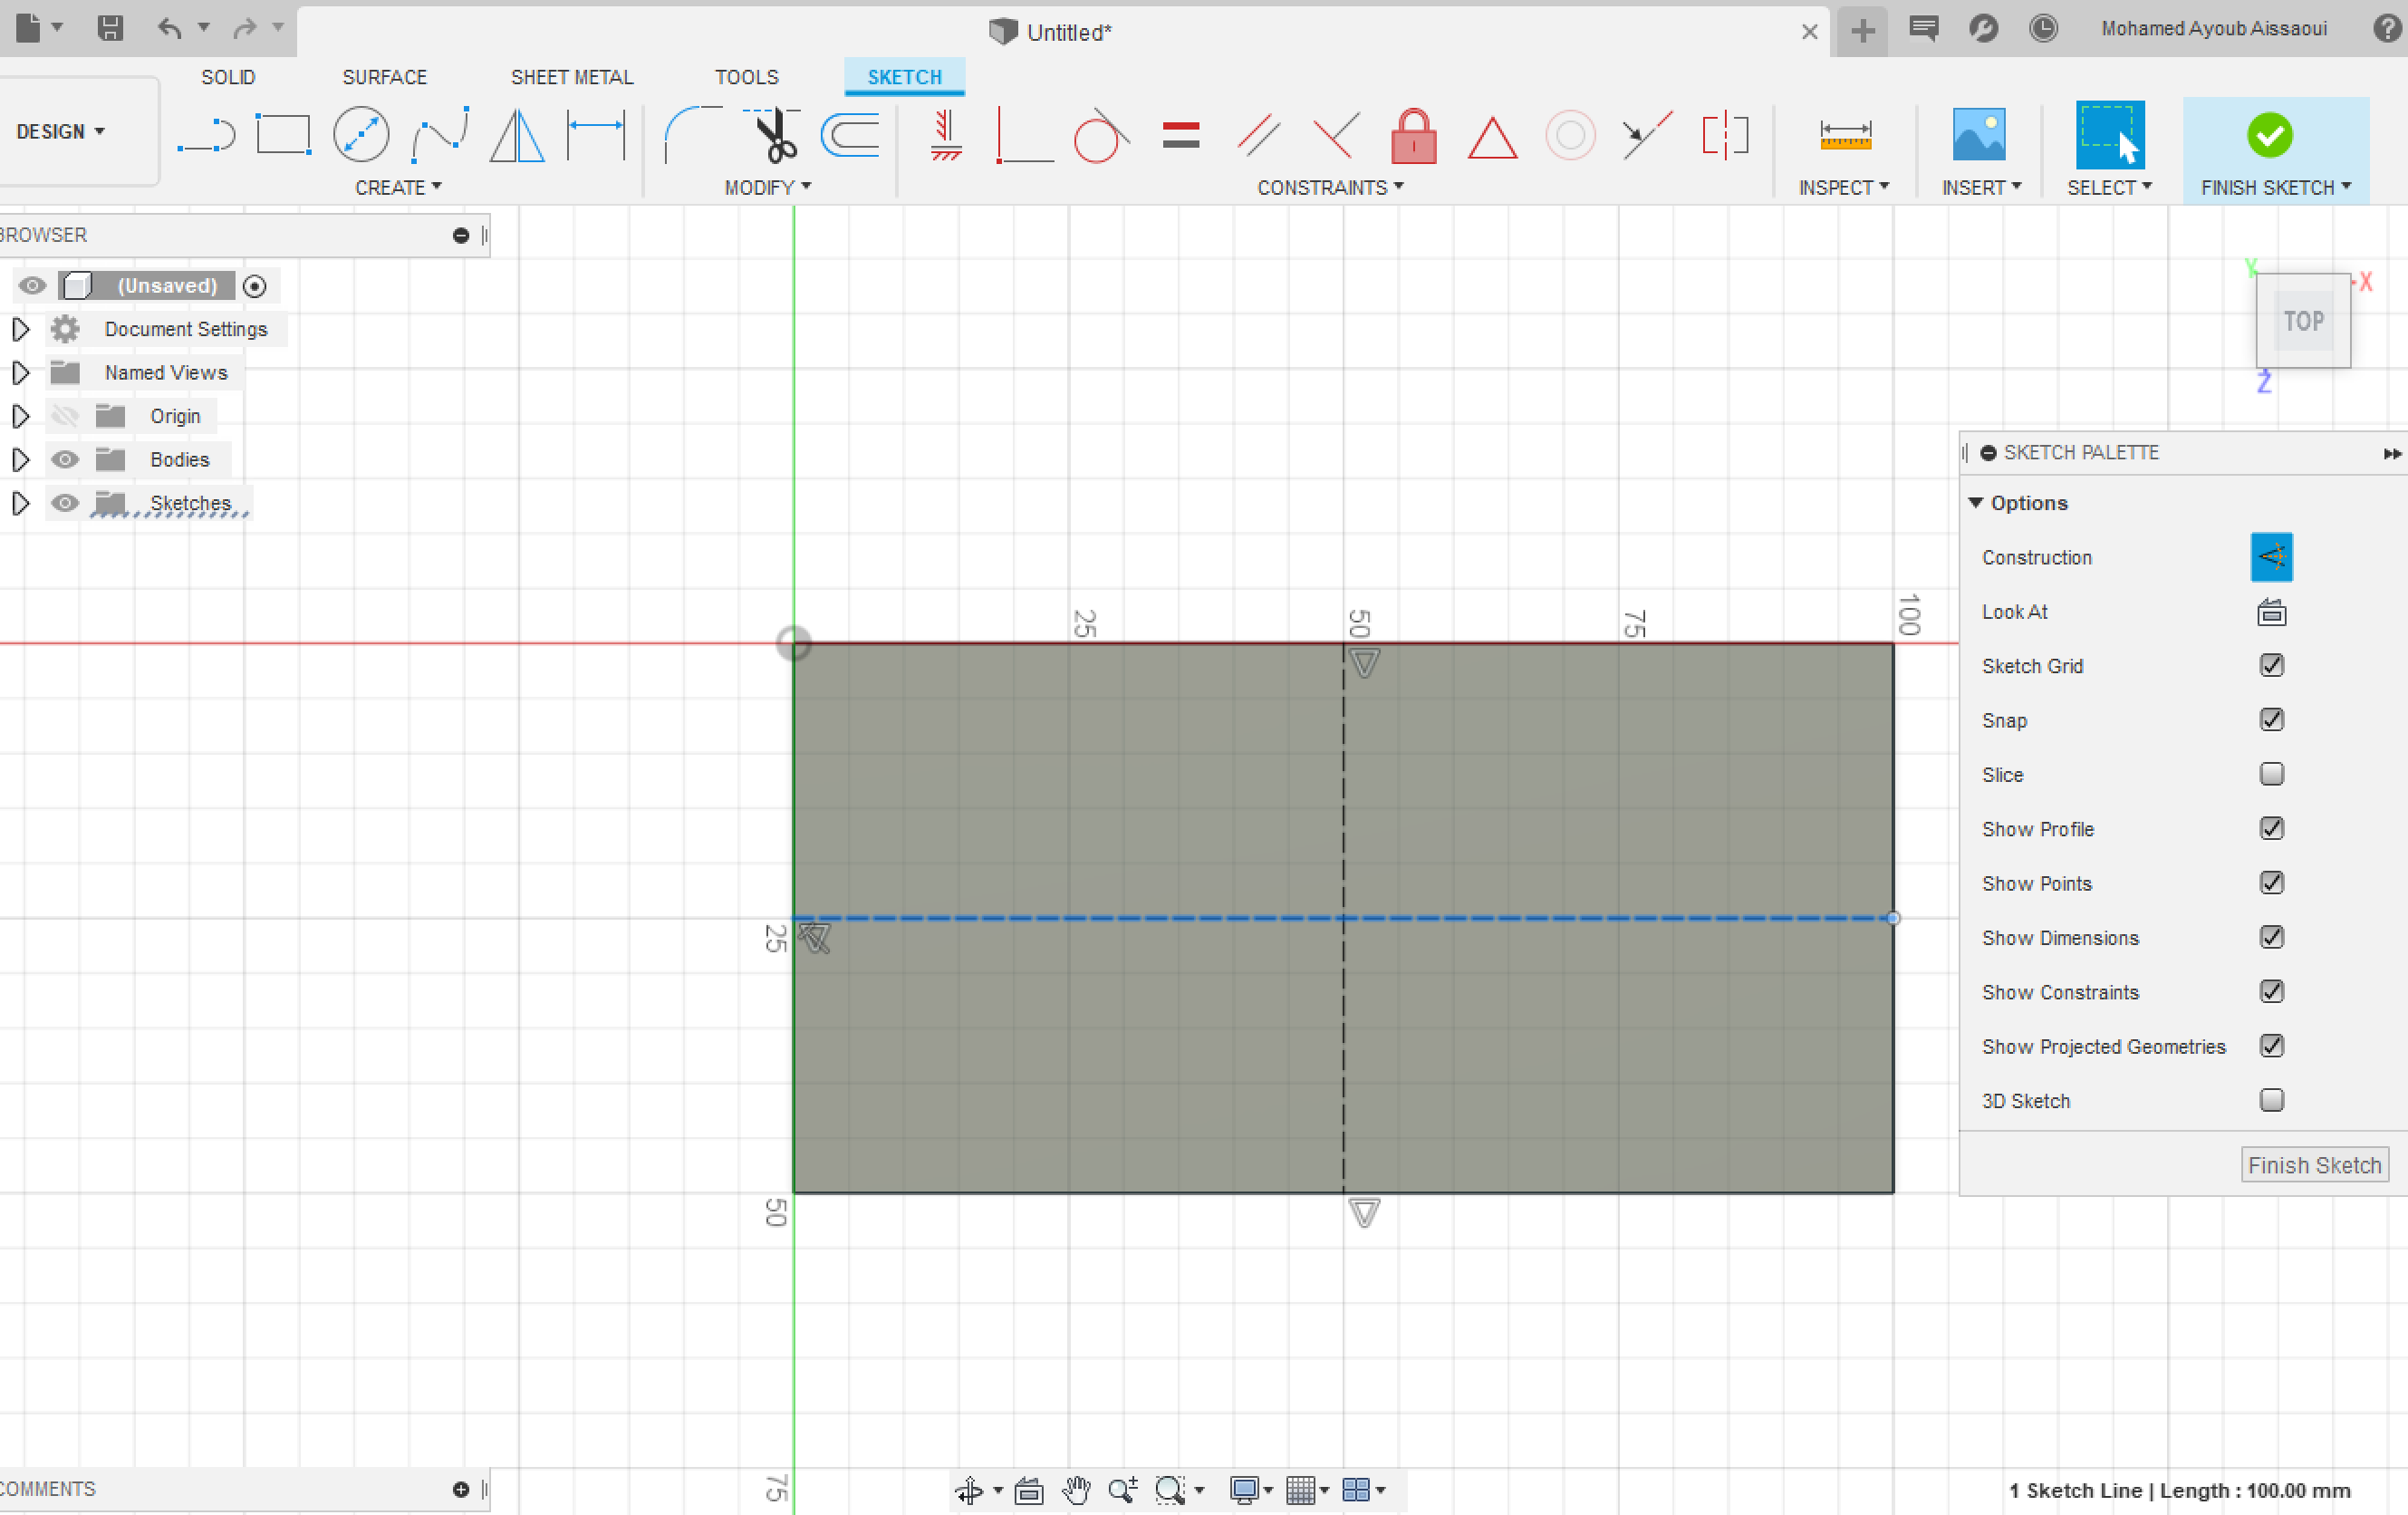Click Finish Sketch button in palette

2313,1165
